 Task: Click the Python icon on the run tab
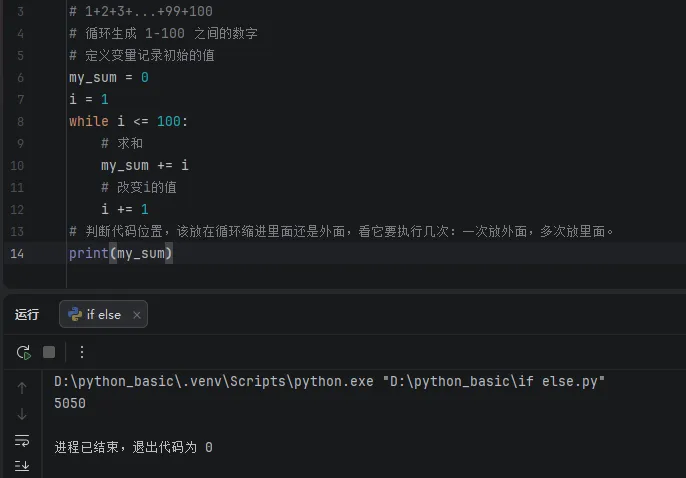pos(74,314)
